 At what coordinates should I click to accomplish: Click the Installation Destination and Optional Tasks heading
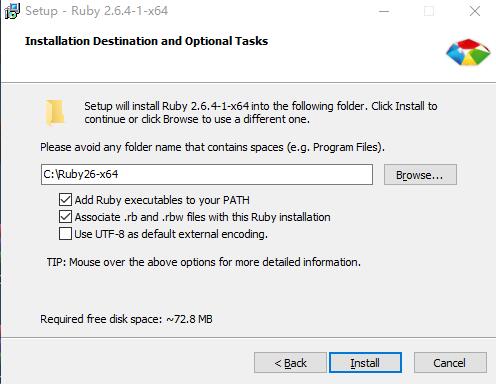pos(146,41)
